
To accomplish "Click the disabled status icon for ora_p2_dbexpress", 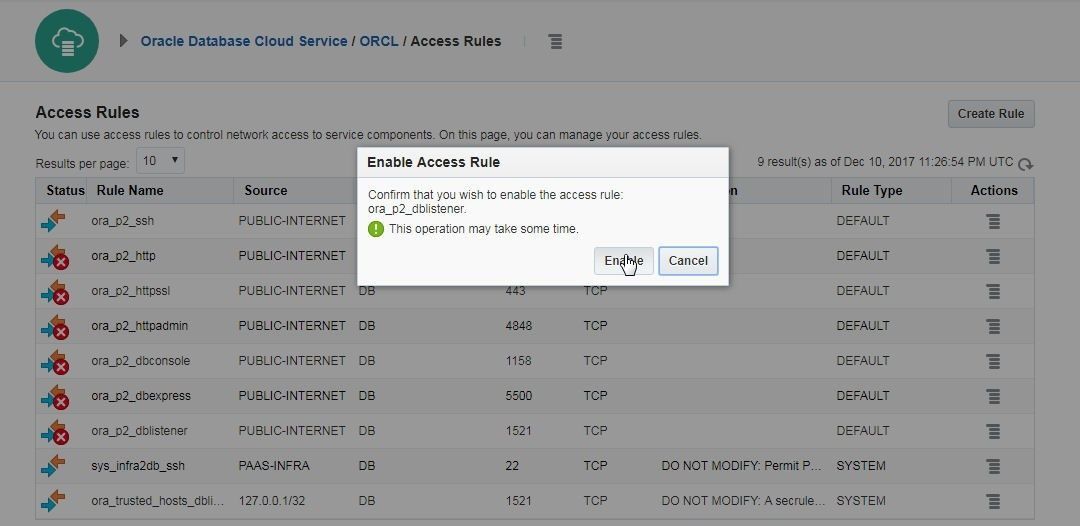I will point(55,397).
